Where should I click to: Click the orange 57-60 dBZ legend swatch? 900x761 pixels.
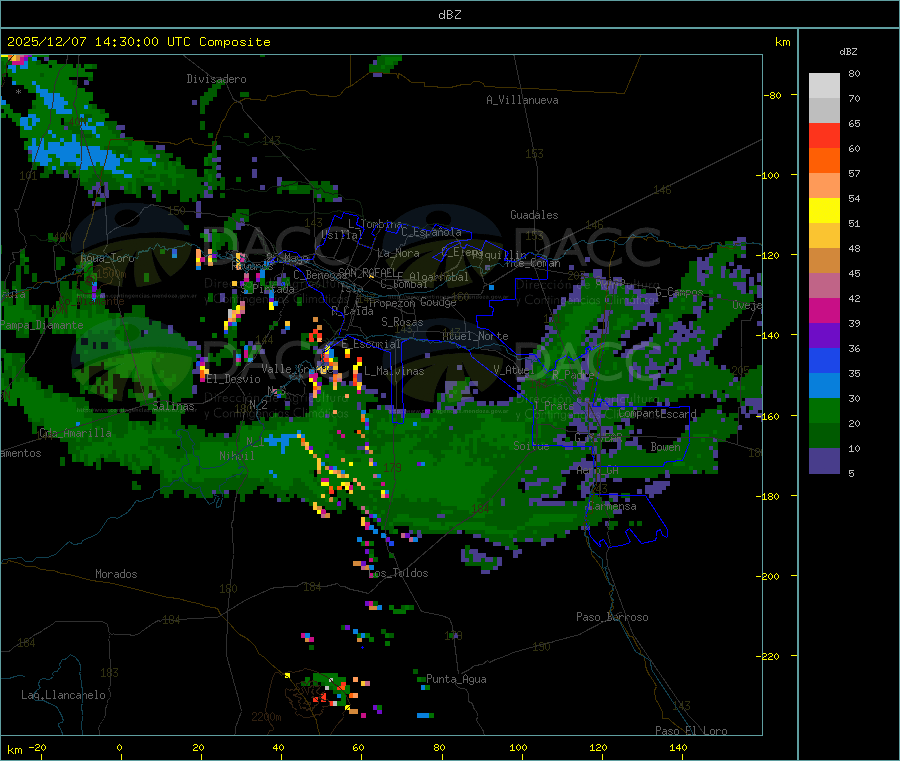pyautogui.click(x=824, y=161)
